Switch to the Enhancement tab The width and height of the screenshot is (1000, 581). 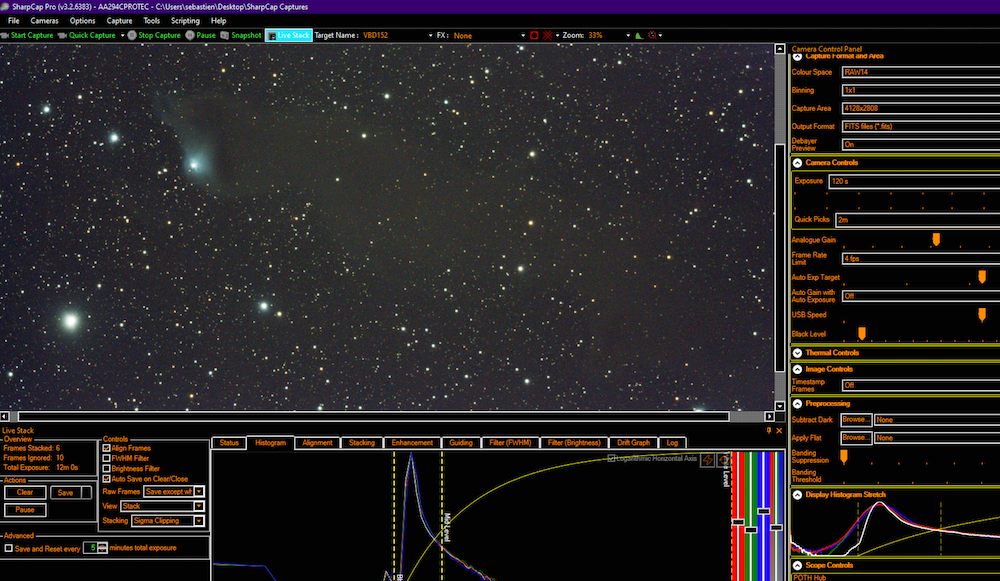(x=412, y=442)
